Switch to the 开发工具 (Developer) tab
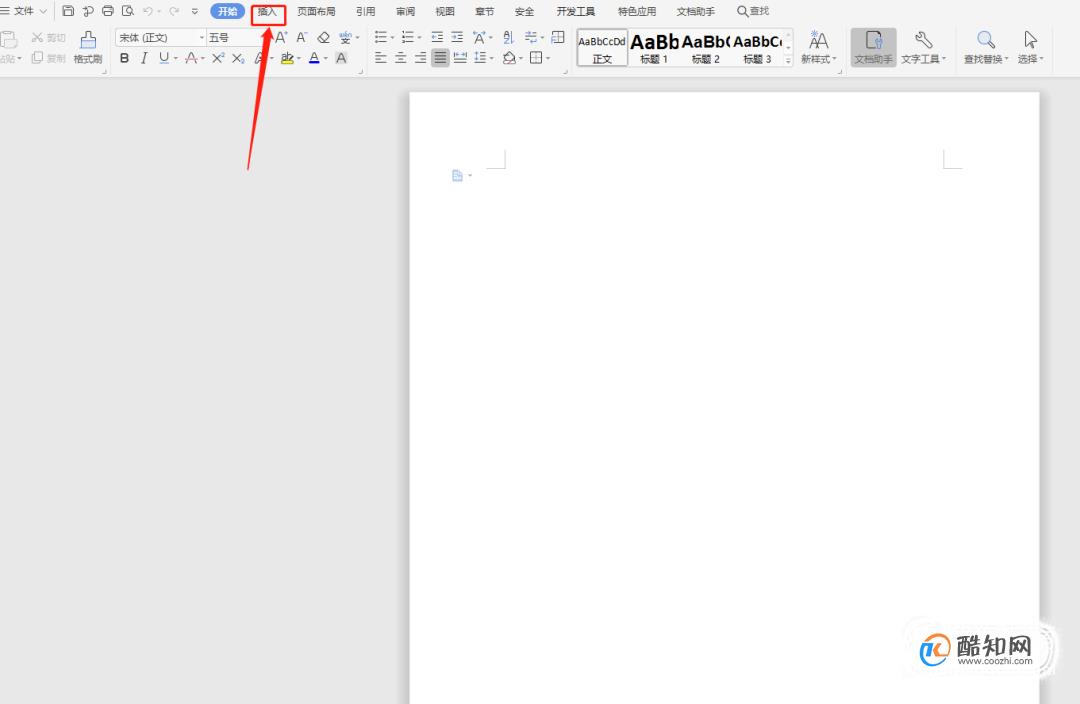1080x704 pixels. 576,12
